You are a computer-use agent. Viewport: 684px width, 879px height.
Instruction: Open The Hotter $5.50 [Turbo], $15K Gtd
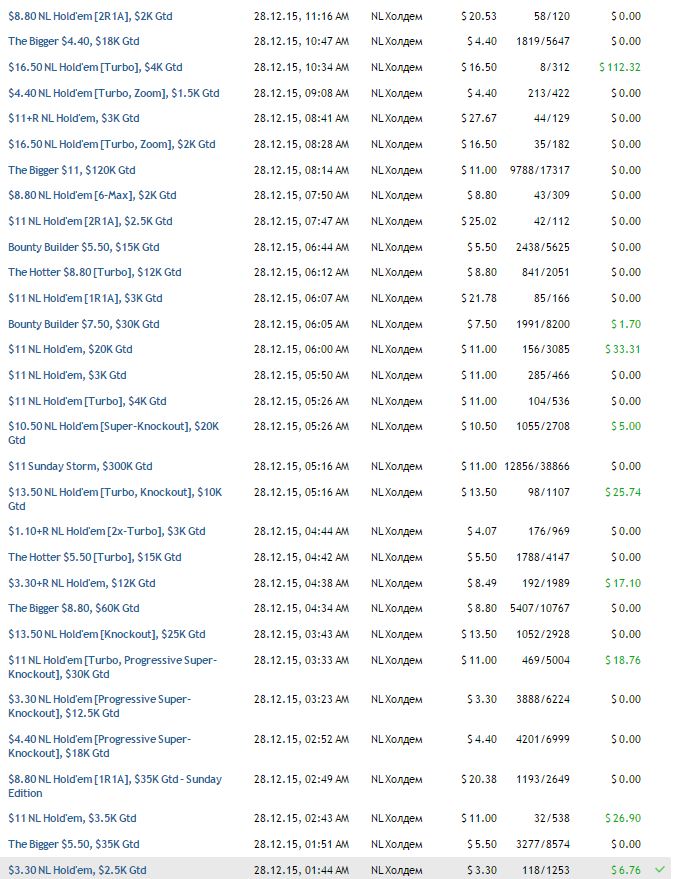(x=95, y=557)
